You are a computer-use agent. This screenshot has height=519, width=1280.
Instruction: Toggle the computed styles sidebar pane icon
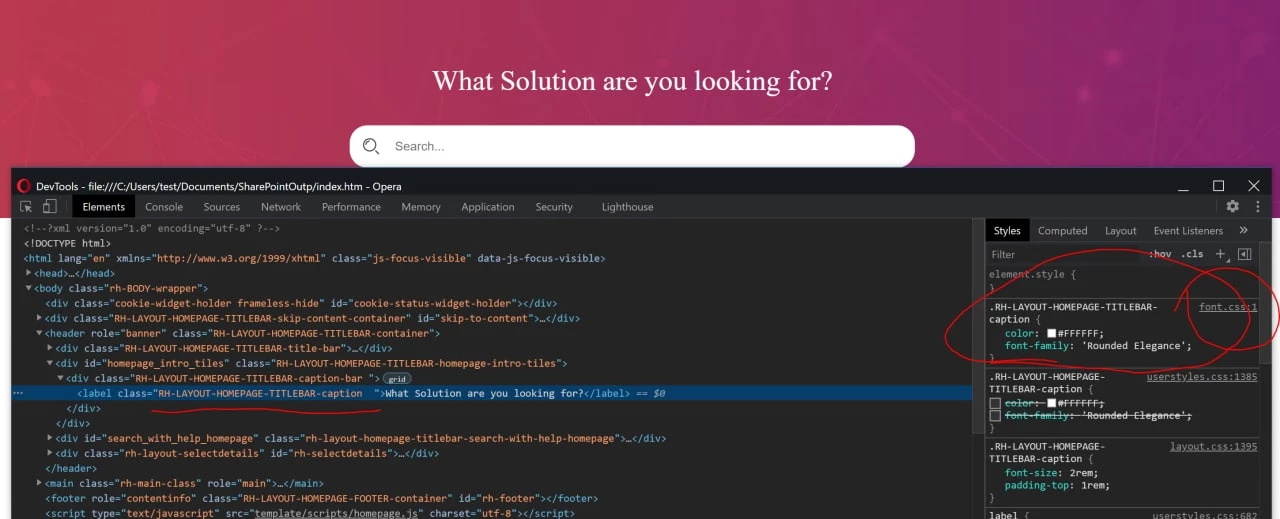point(1245,254)
